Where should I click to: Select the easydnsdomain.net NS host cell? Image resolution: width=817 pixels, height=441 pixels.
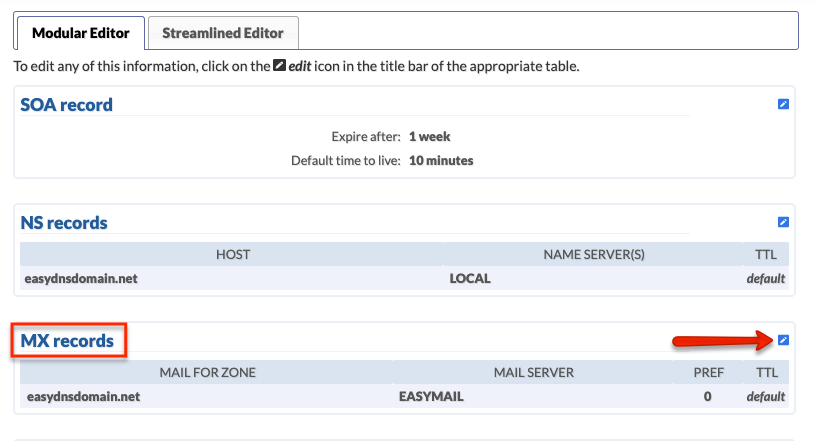coord(81,278)
